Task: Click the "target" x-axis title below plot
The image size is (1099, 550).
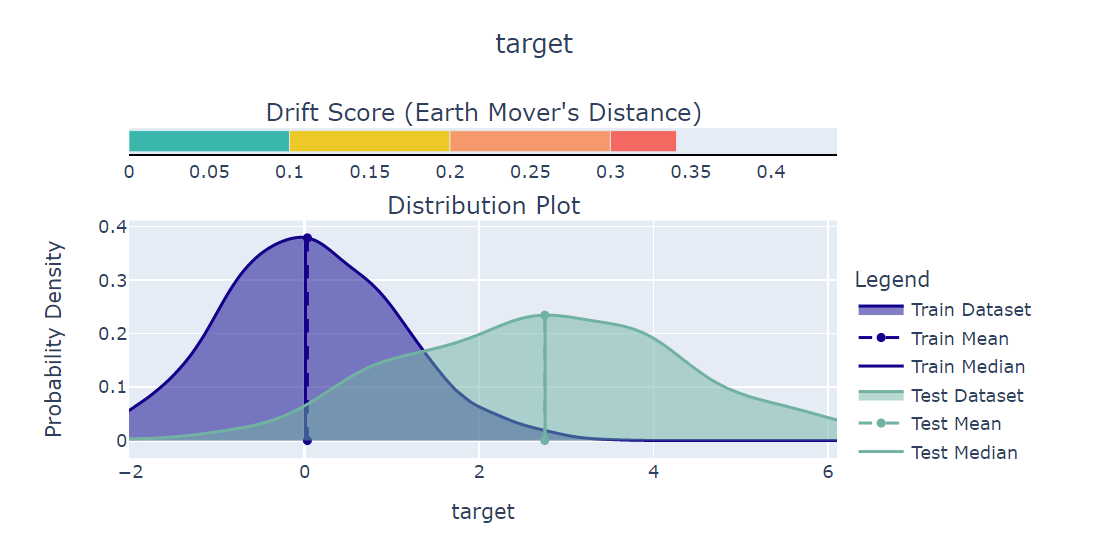Action: pyautogui.click(x=483, y=512)
